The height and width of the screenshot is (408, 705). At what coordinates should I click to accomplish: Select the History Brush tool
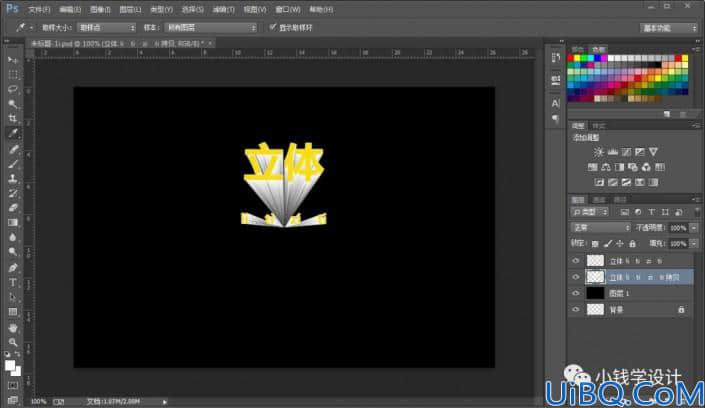[13, 193]
